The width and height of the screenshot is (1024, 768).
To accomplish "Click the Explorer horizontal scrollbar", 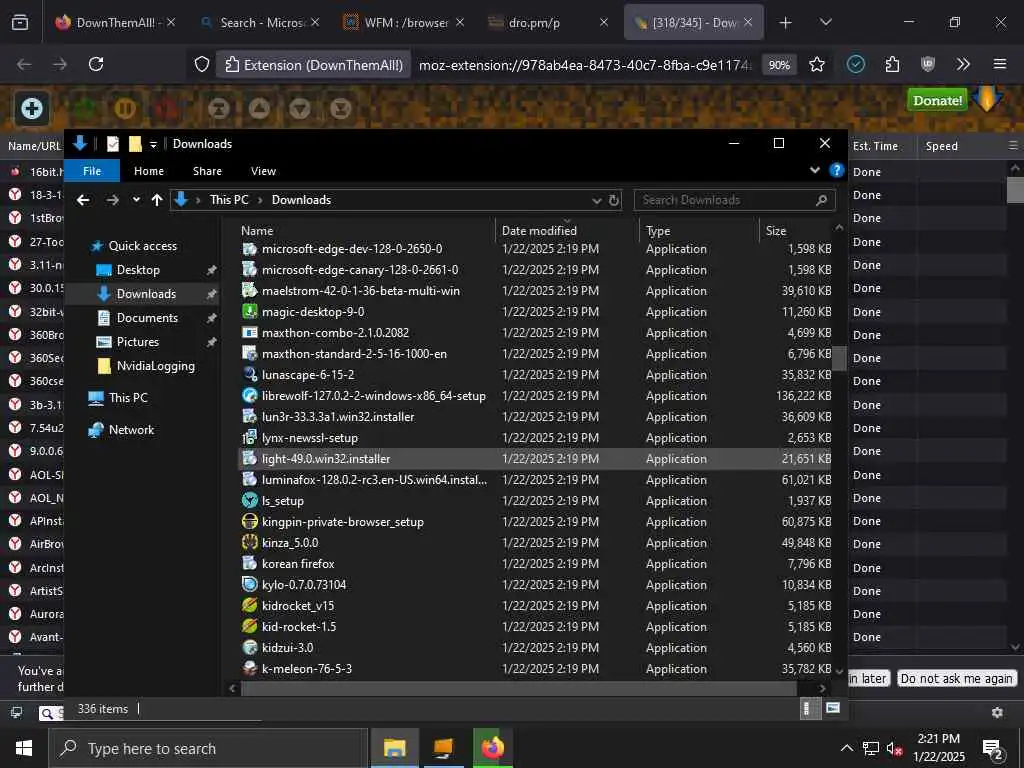I will click(519, 688).
